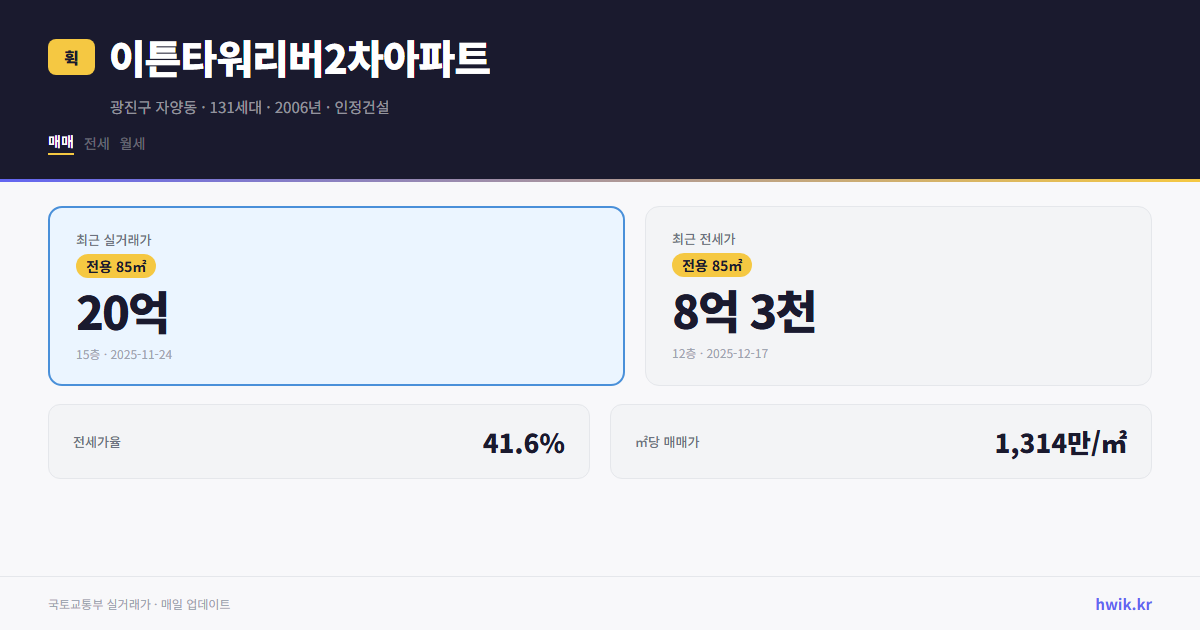Viewport: 1200px width, 630px height.
Task: Click the 12층 · 2025-12-17 date label
Action: [720, 354]
